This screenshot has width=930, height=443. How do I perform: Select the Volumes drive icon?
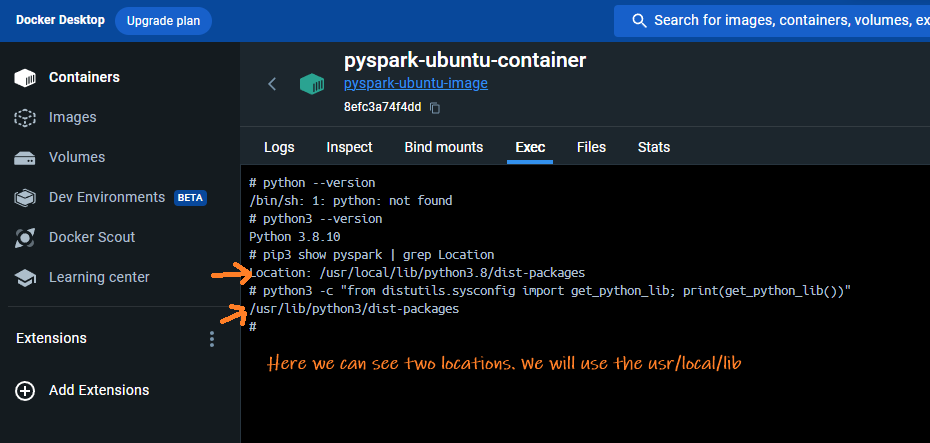(x=25, y=158)
